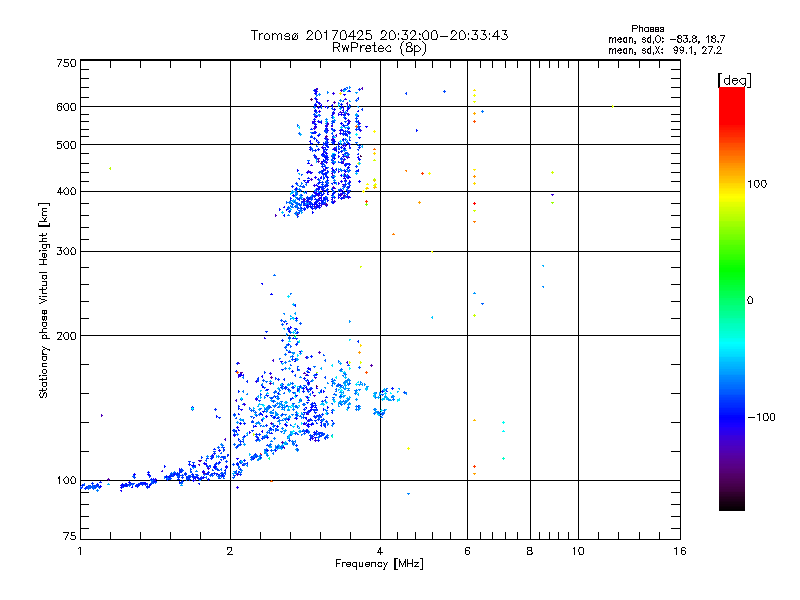The width and height of the screenshot is (800, 600).
Task: Click the x-axis tick label '10'
Action: [x=578, y=551]
